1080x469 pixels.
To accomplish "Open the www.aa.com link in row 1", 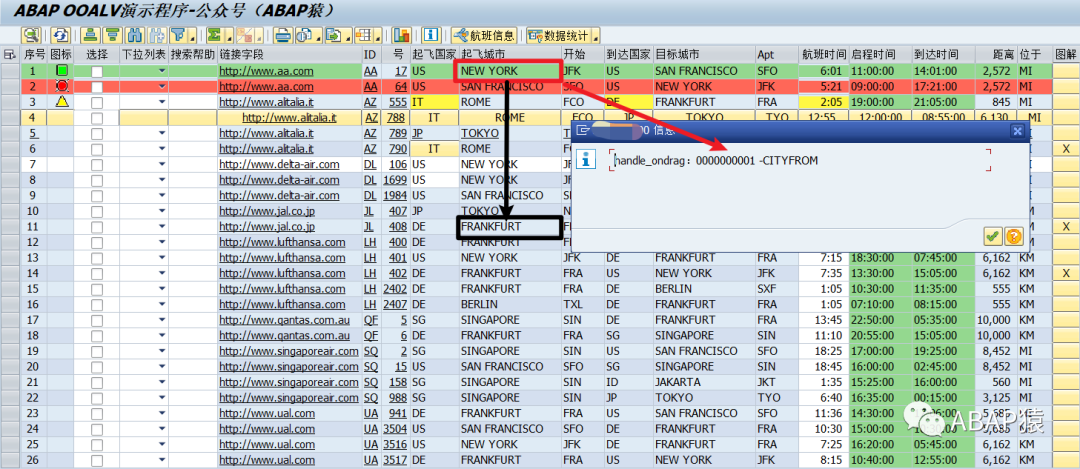I will [x=266, y=71].
